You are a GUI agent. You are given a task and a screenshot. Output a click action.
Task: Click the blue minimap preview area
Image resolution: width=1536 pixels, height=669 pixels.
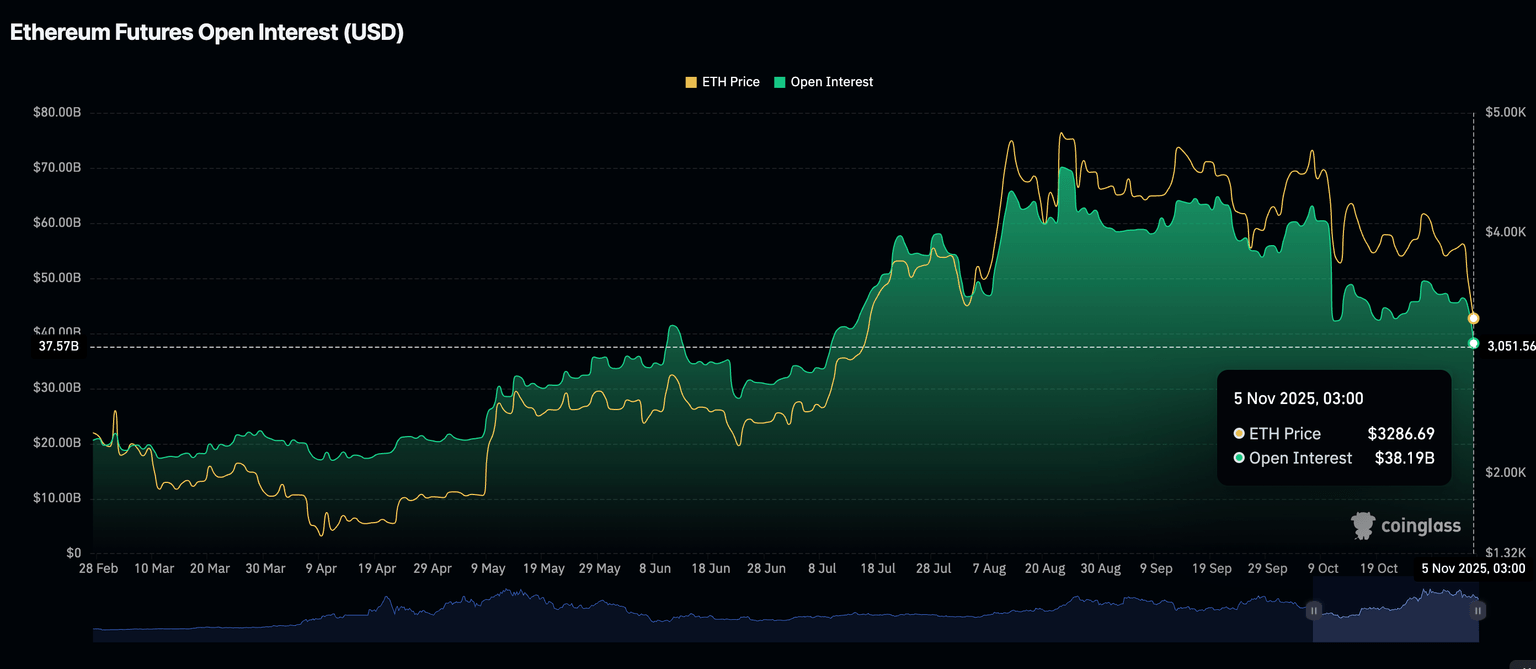700,610
